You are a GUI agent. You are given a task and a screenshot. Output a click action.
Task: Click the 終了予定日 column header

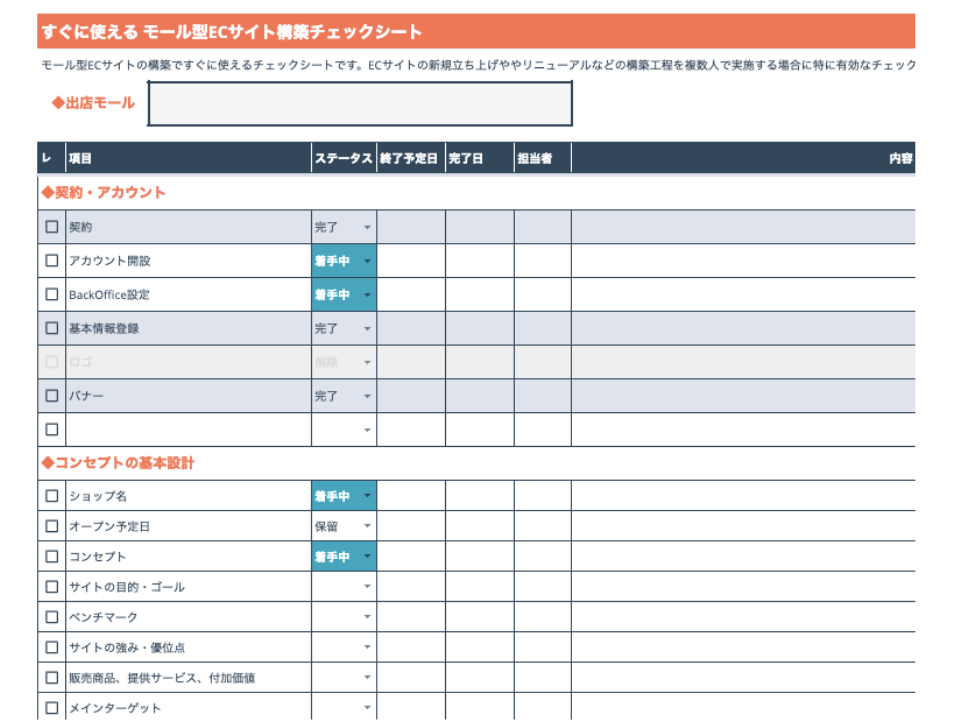click(411, 159)
